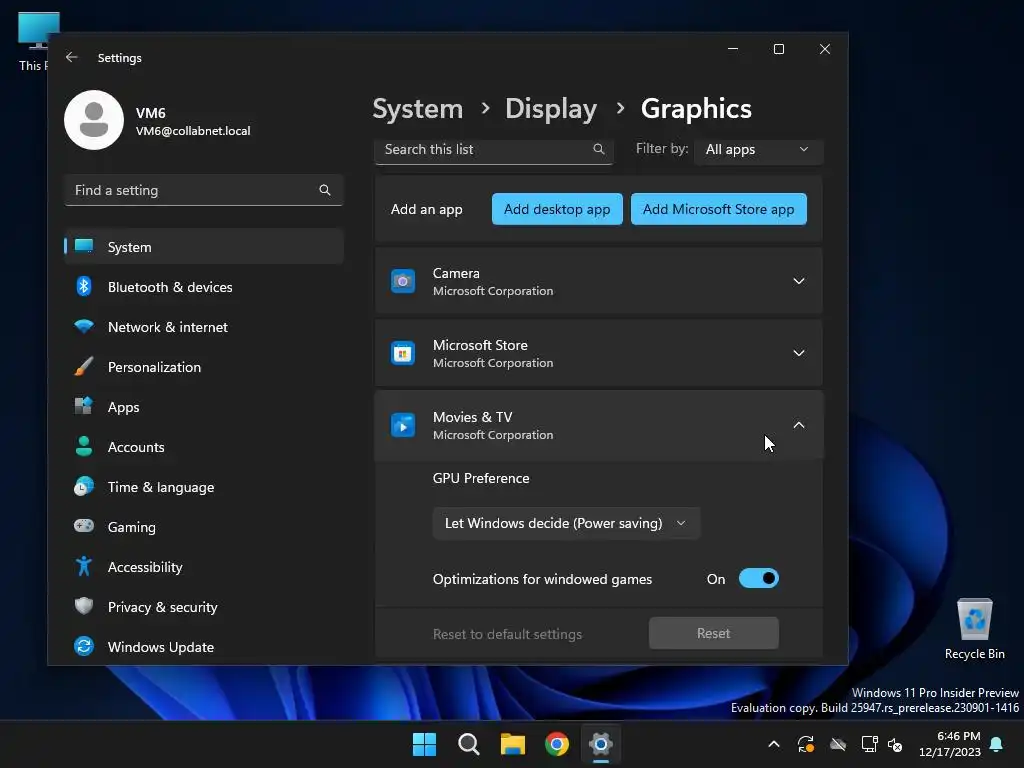Open the Windows Start menu
This screenshot has width=1024, height=768.
tap(424, 744)
